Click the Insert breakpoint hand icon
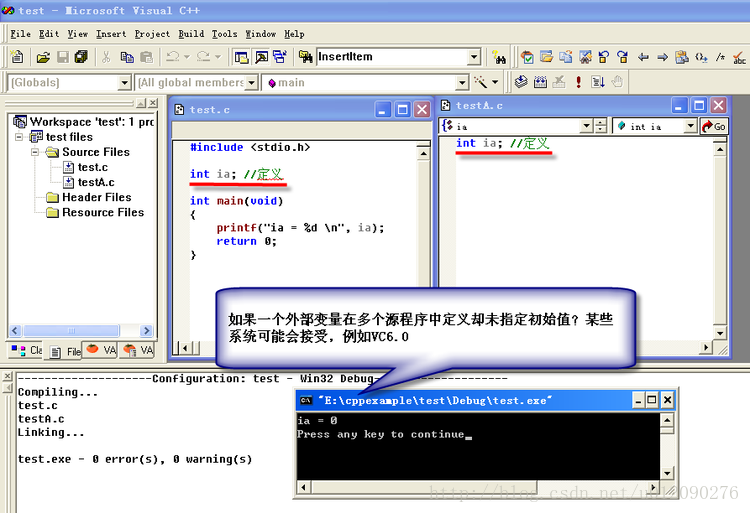Viewport: 750px width, 513px height. point(618,82)
